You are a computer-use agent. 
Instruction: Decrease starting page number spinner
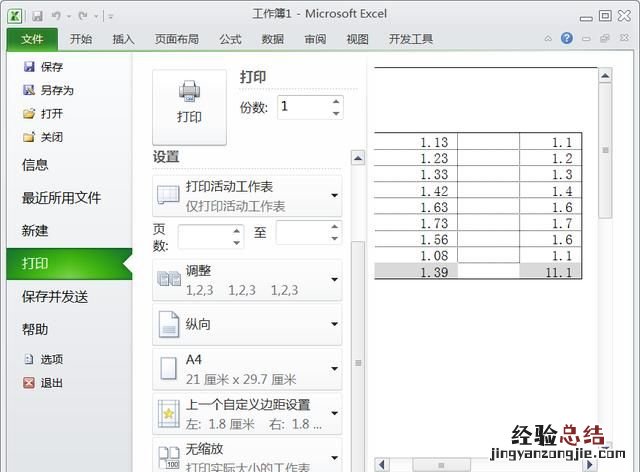[236, 243]
